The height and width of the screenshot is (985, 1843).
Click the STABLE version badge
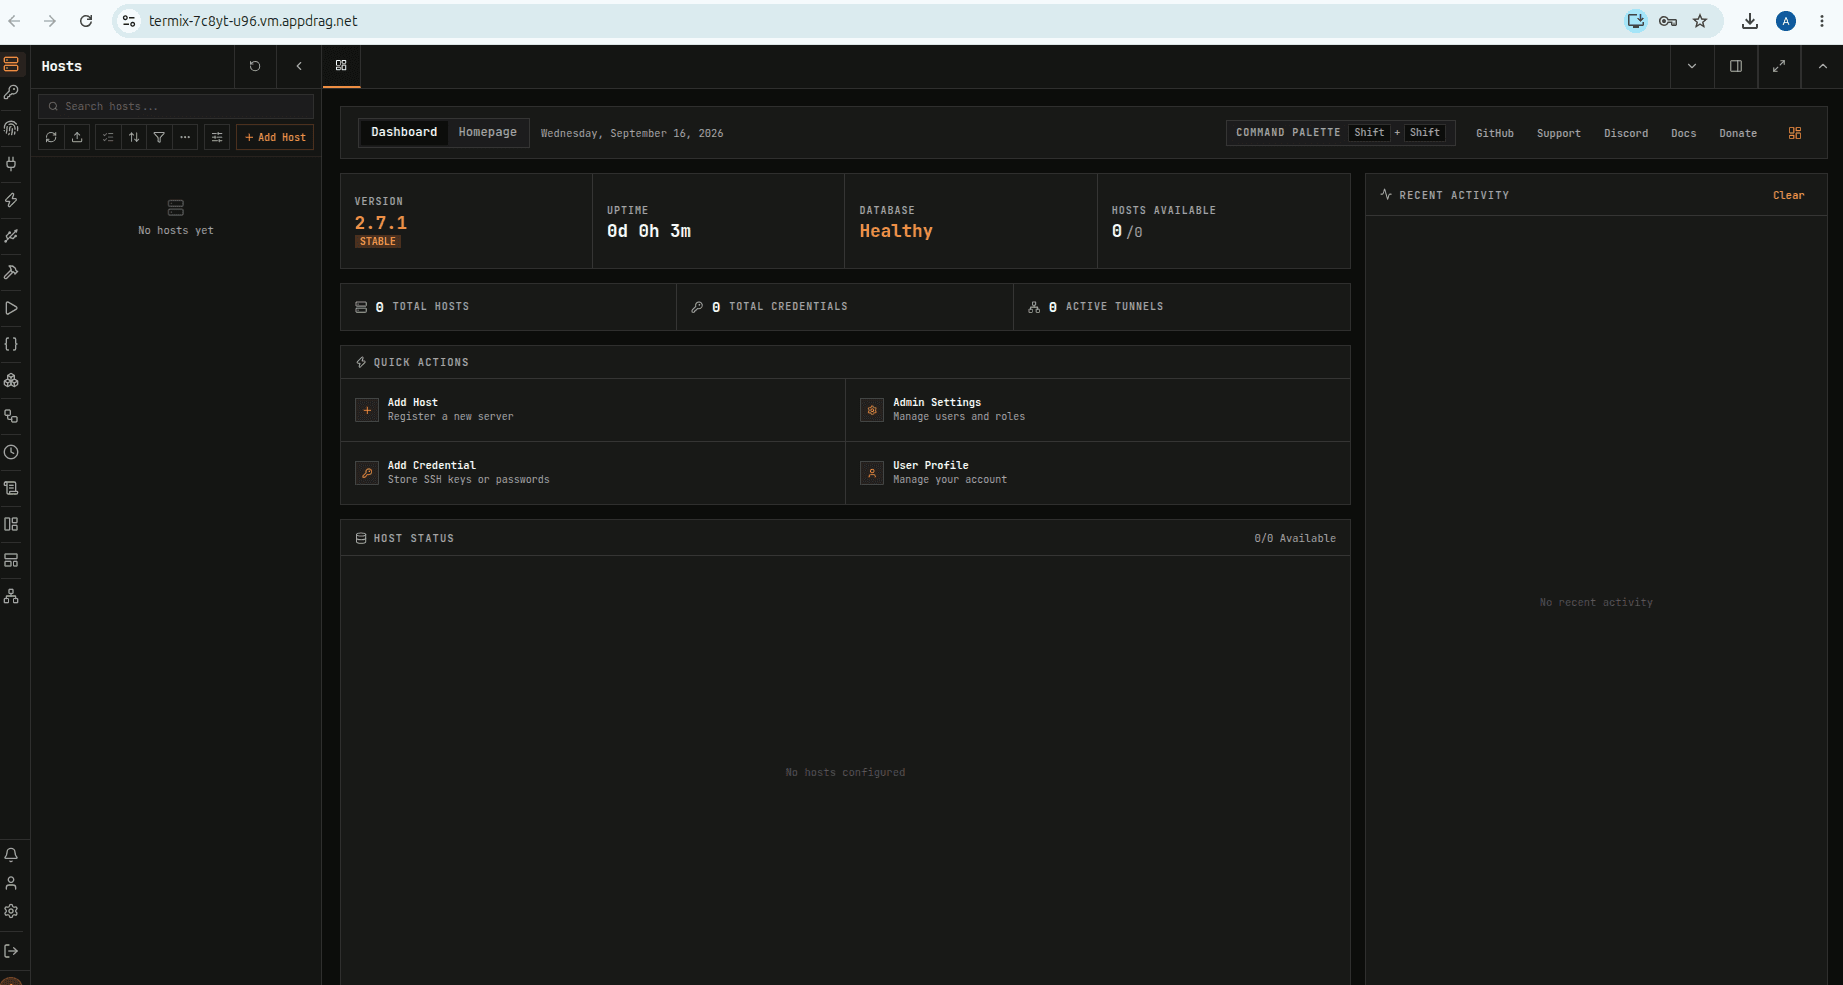[x=378, y=241]
